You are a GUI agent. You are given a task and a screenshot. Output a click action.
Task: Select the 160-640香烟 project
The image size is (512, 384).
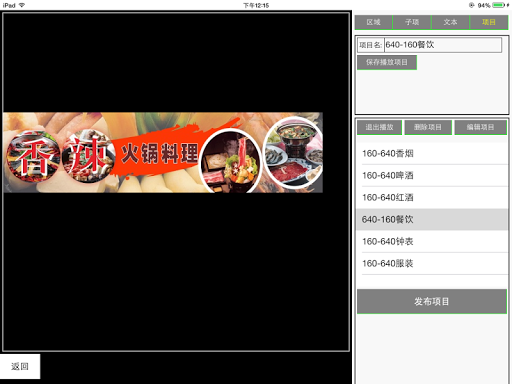432,154
